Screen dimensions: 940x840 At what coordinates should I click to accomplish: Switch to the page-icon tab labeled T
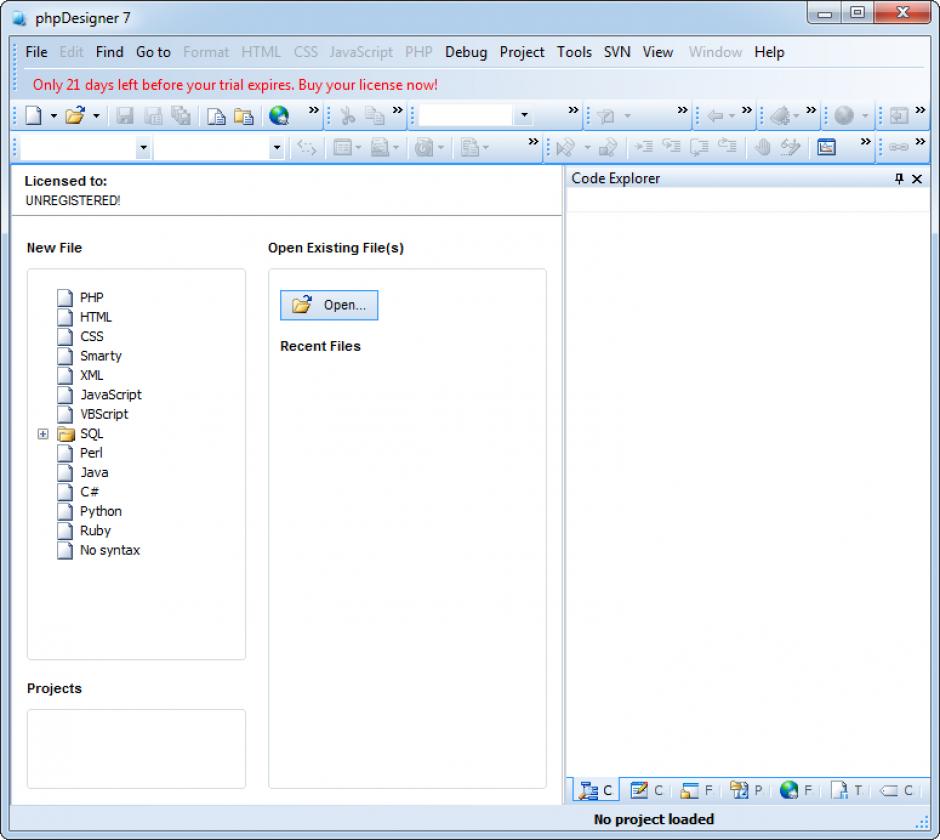pos(846,790)
